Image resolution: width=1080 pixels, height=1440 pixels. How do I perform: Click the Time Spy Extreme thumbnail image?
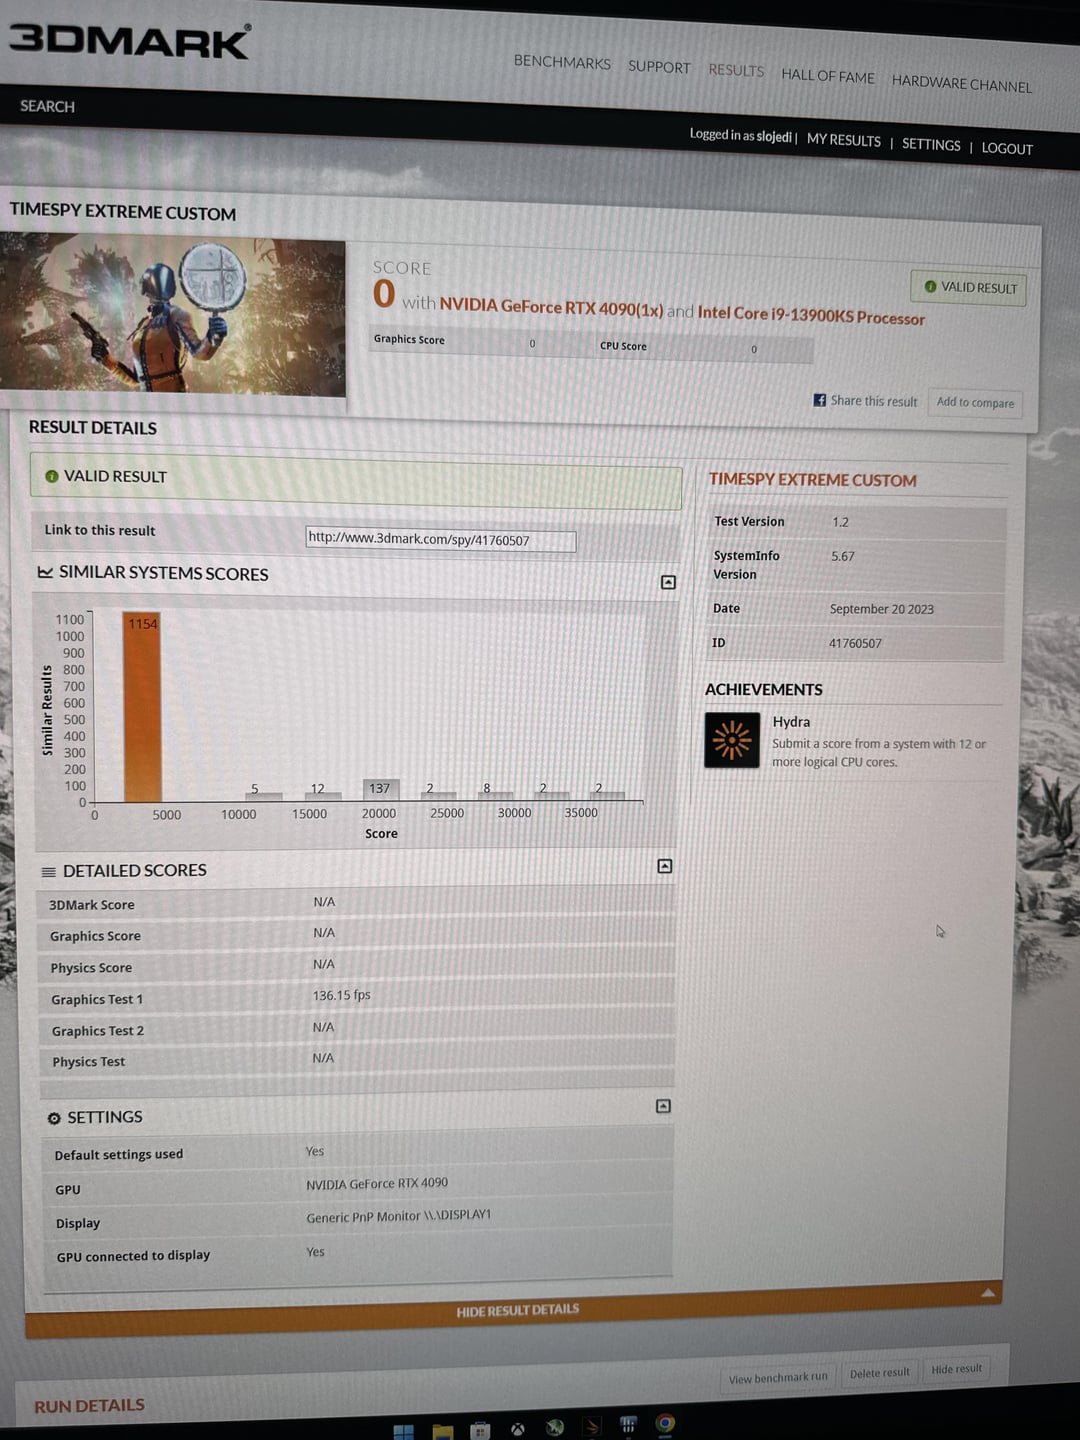[172, 315]
